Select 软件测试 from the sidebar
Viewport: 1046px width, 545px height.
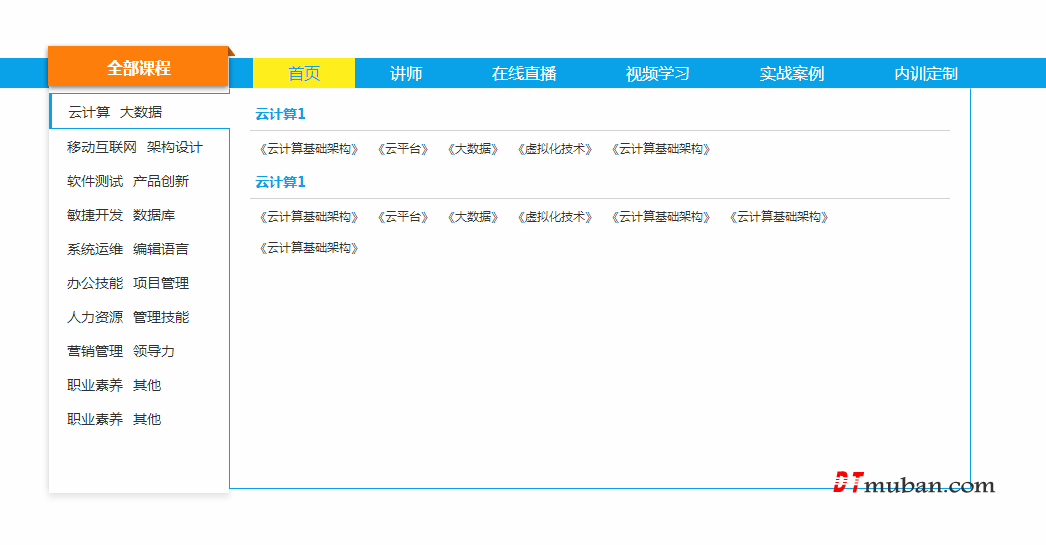pos(95,181)
